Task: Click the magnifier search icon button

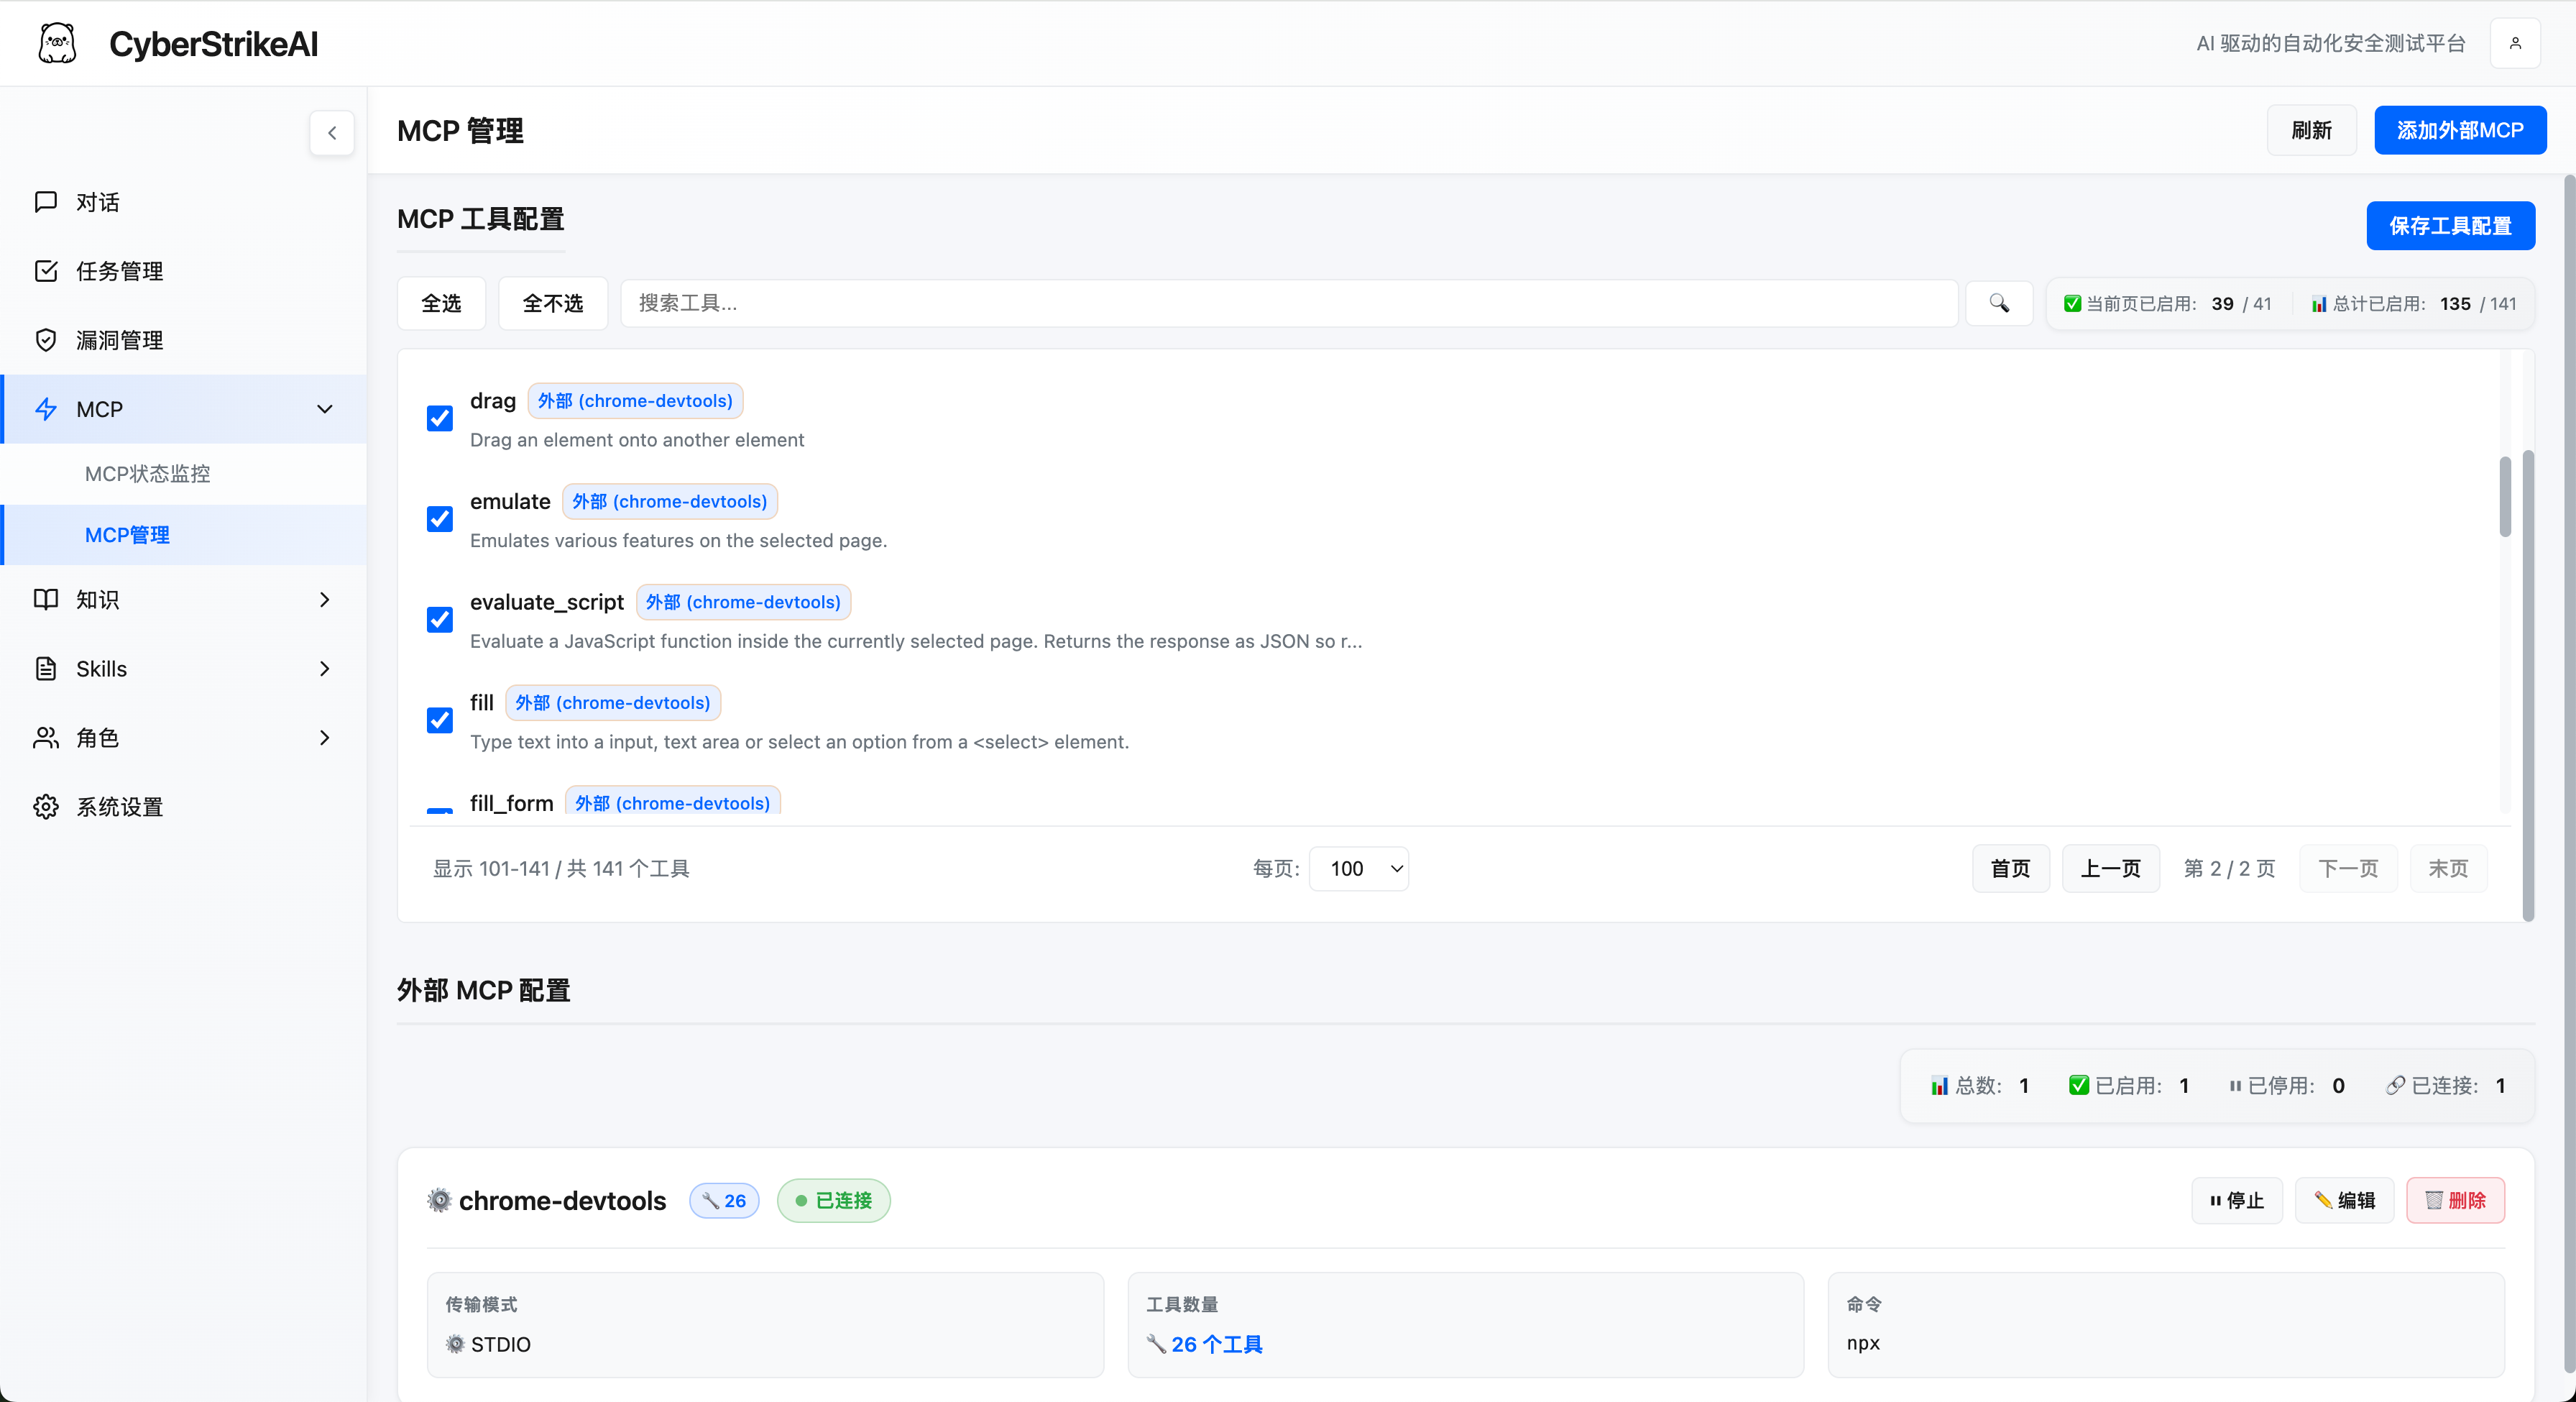Action: coord(1998,303)
